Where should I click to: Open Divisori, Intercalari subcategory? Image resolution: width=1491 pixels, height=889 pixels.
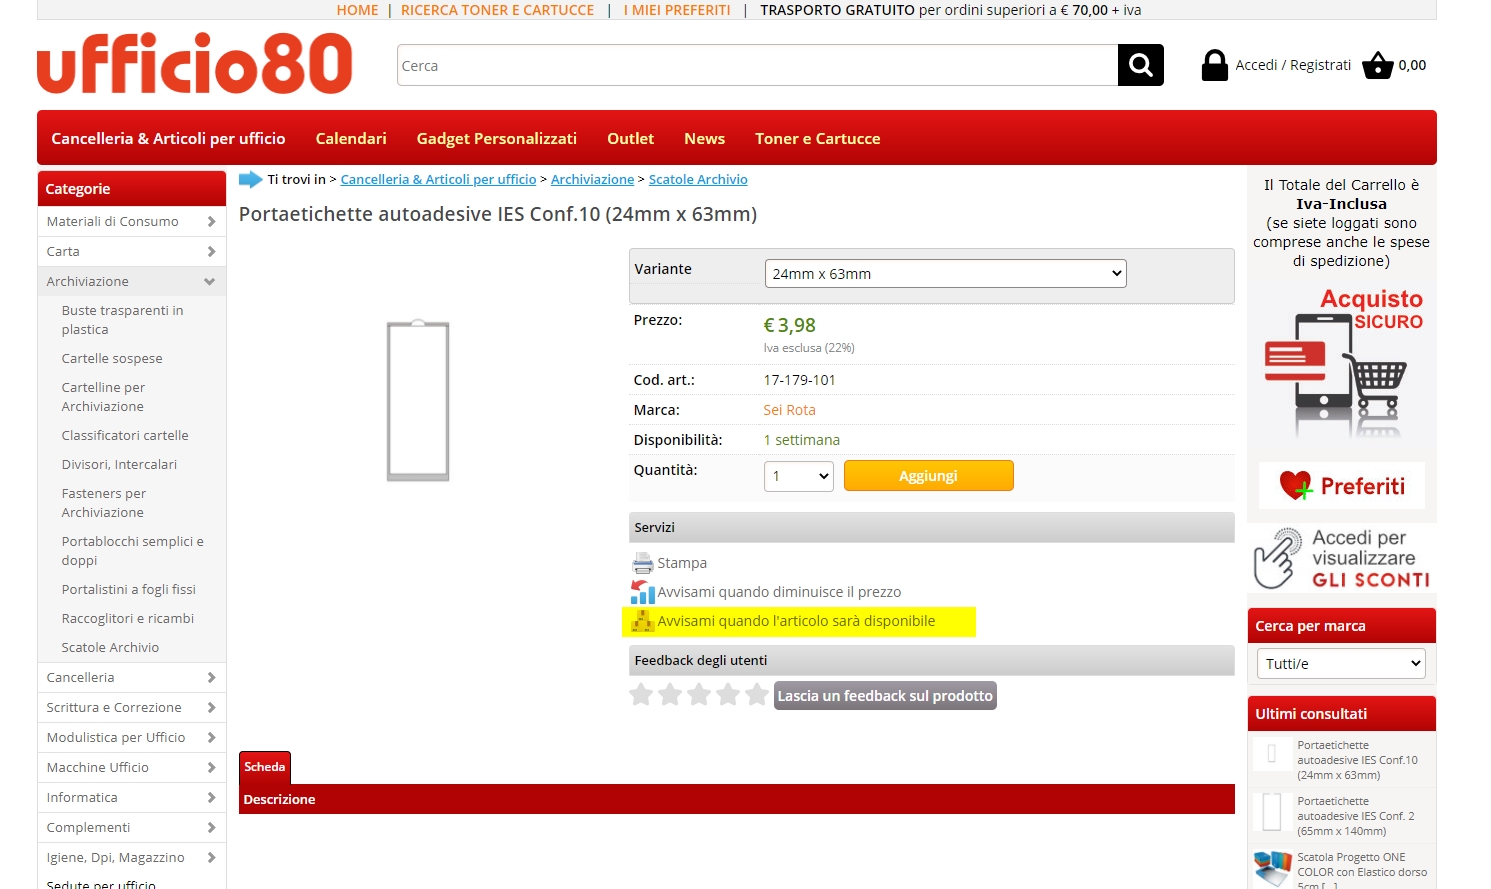point(119,465)
